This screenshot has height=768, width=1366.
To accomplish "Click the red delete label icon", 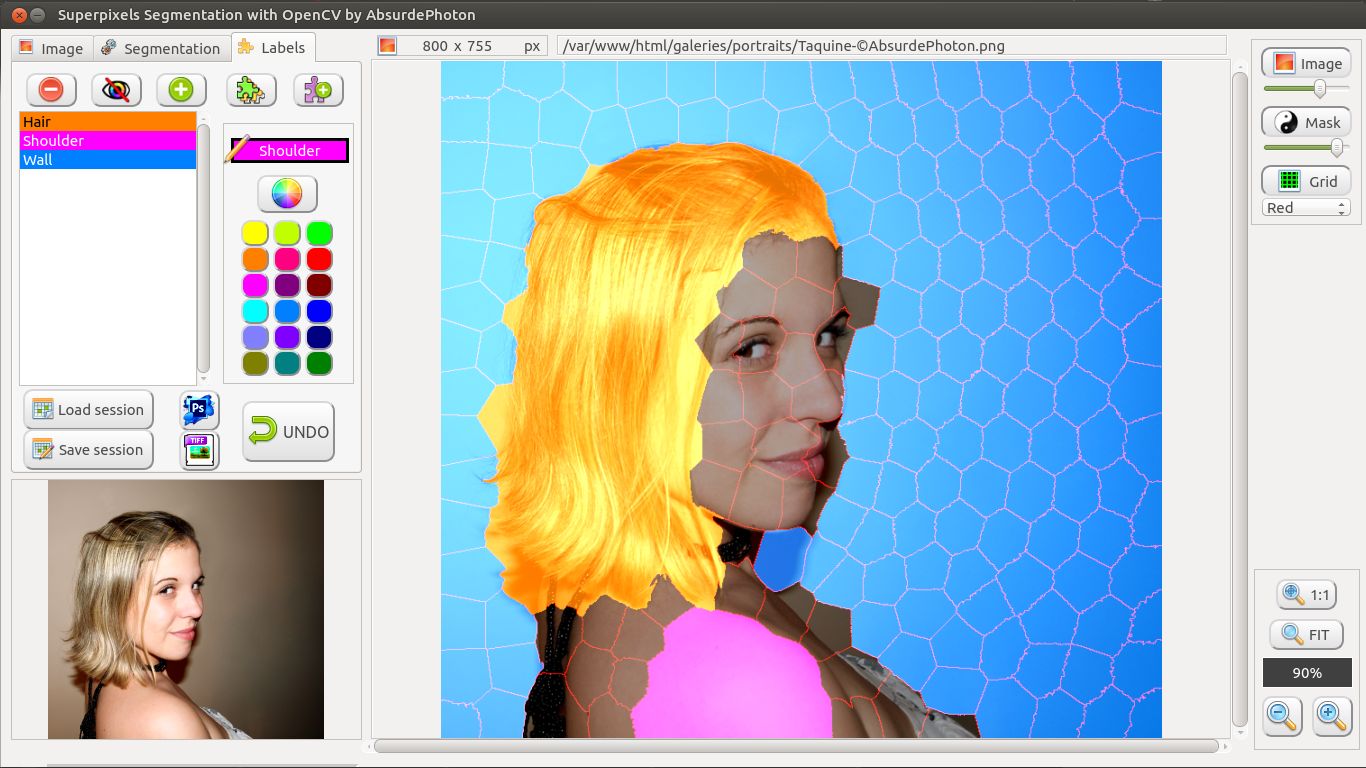I will tap(51, 90).
